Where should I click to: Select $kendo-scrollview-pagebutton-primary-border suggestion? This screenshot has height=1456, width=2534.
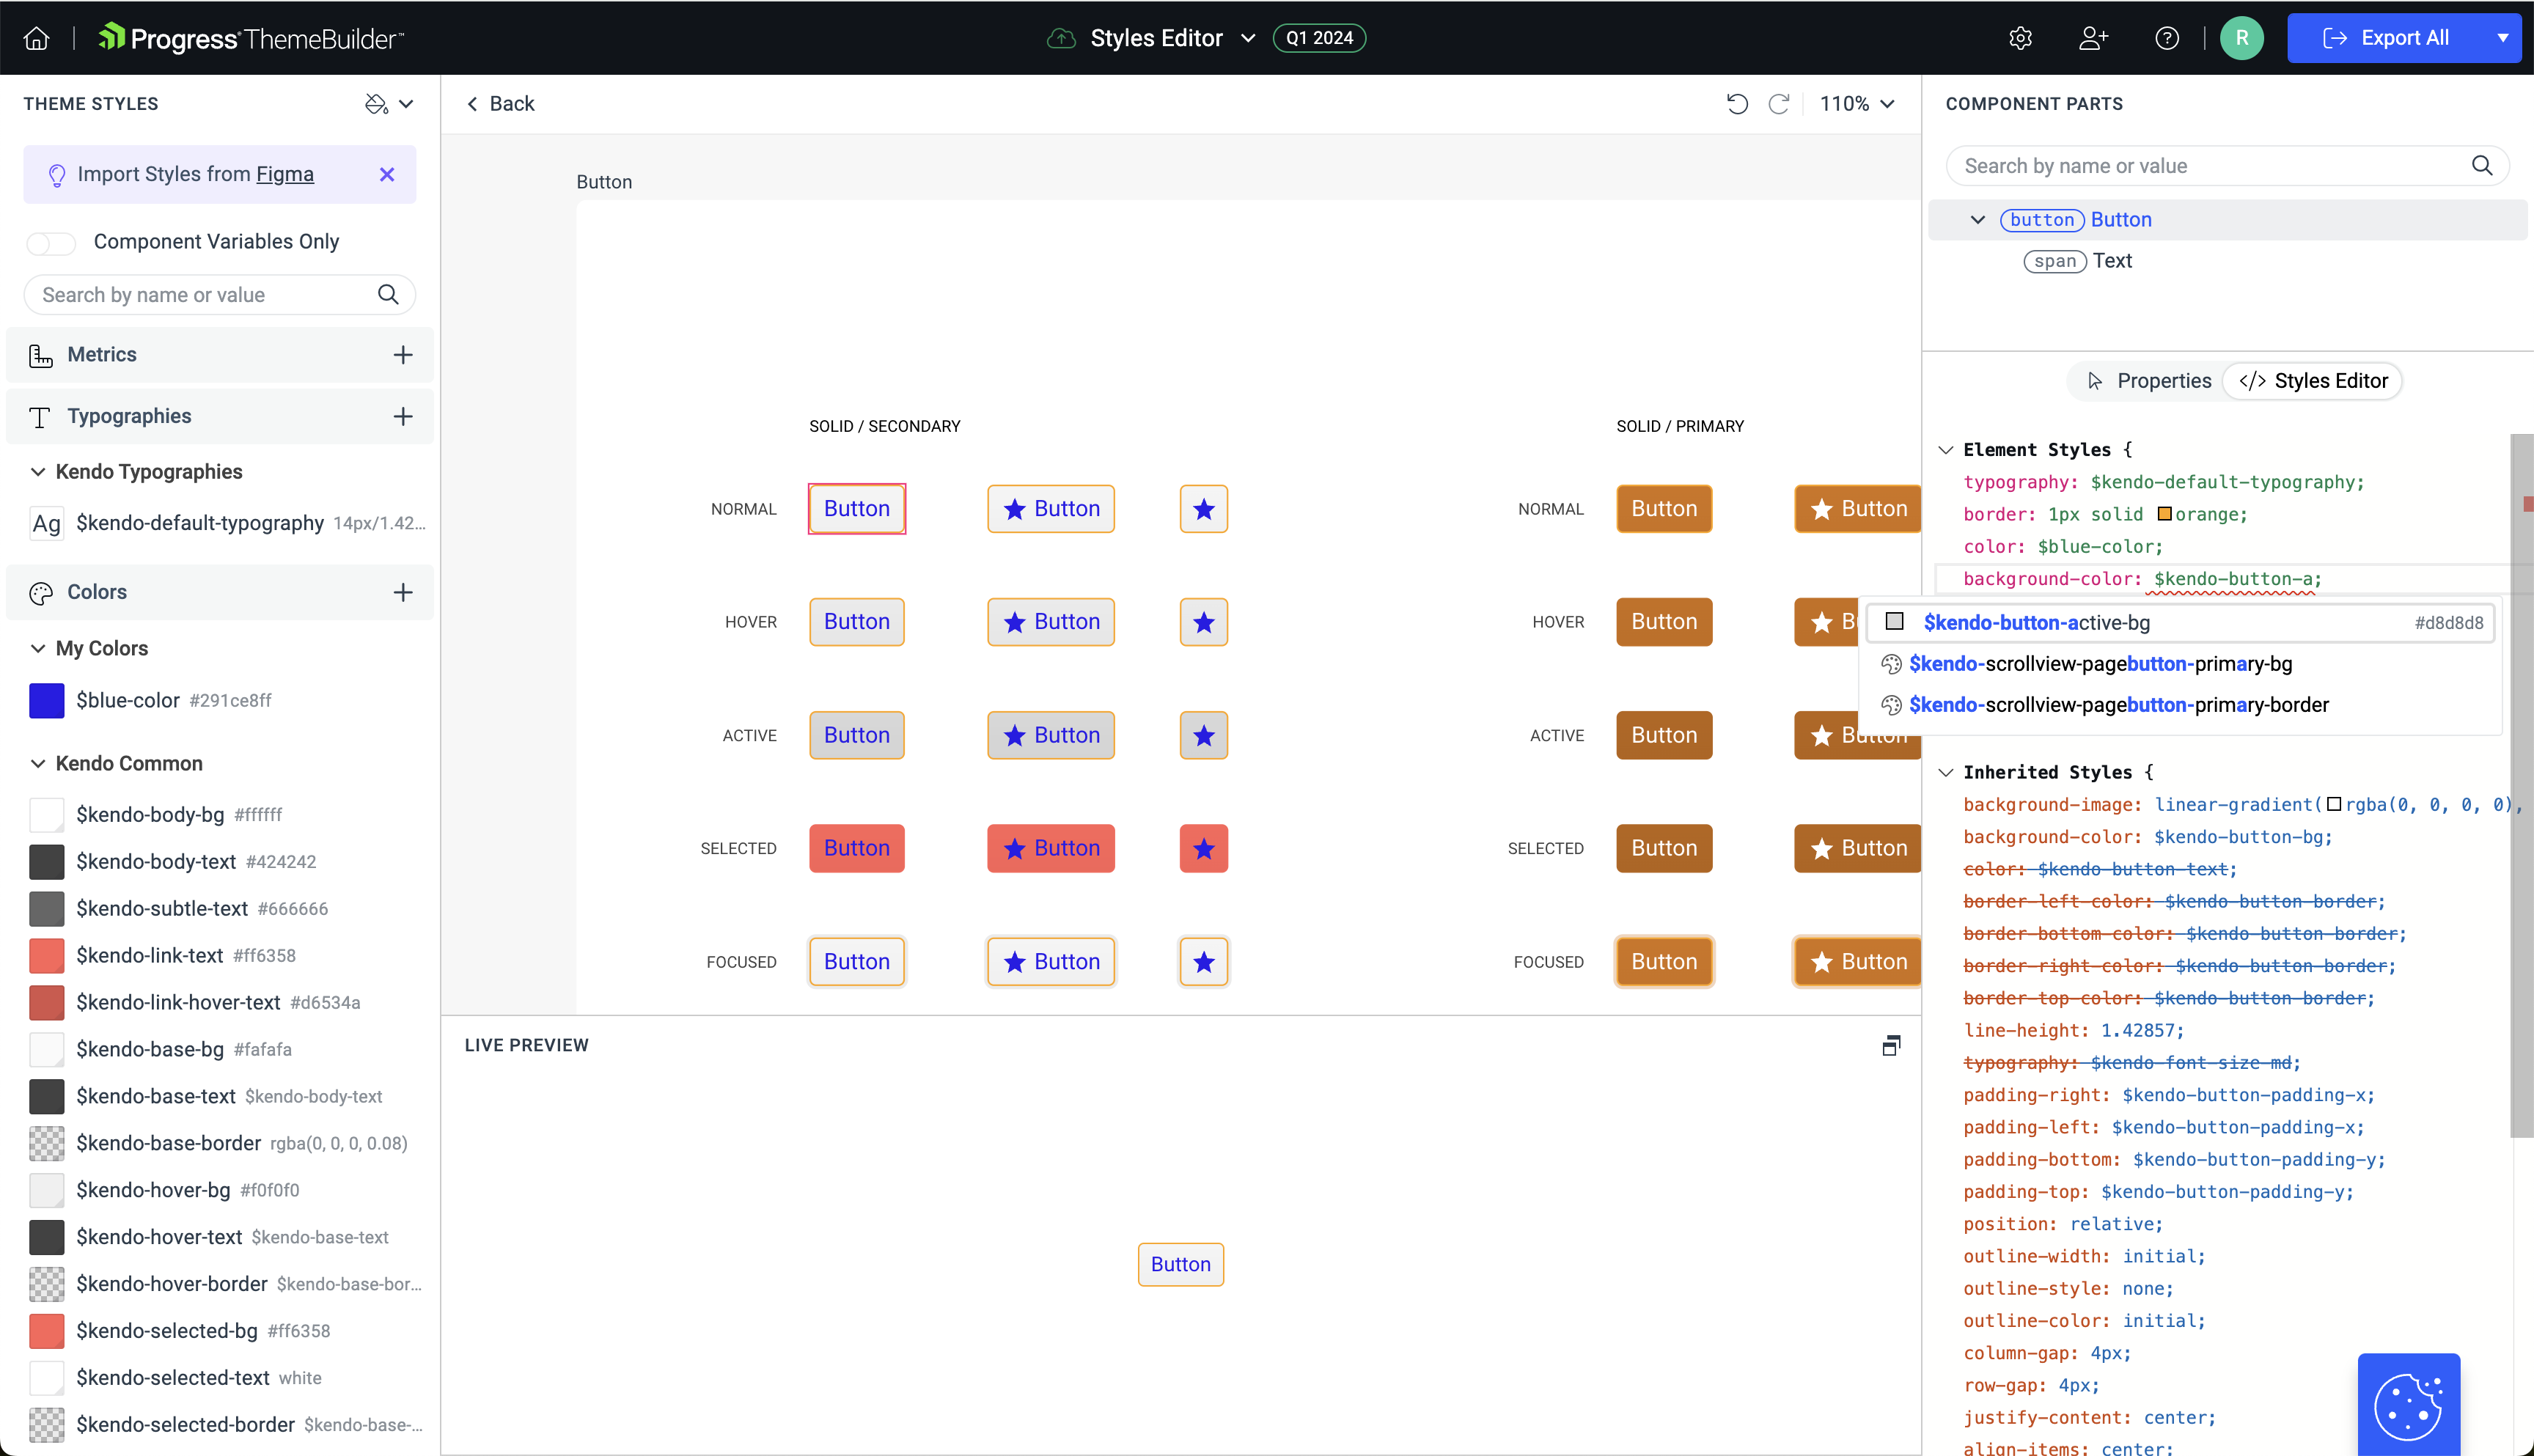pos(2179,705)
